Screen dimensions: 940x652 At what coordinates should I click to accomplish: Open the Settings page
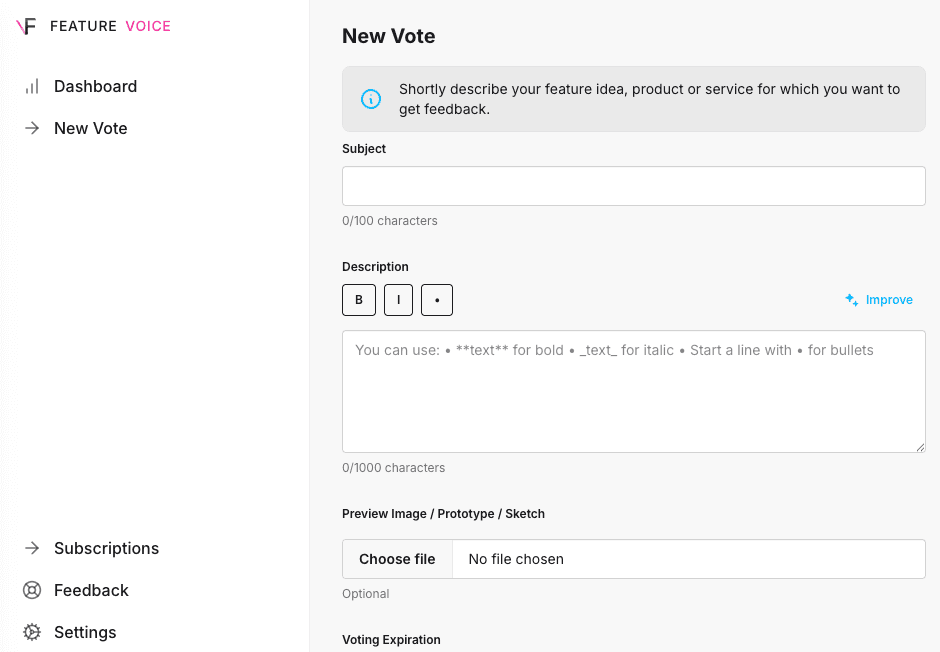(85, 632)
